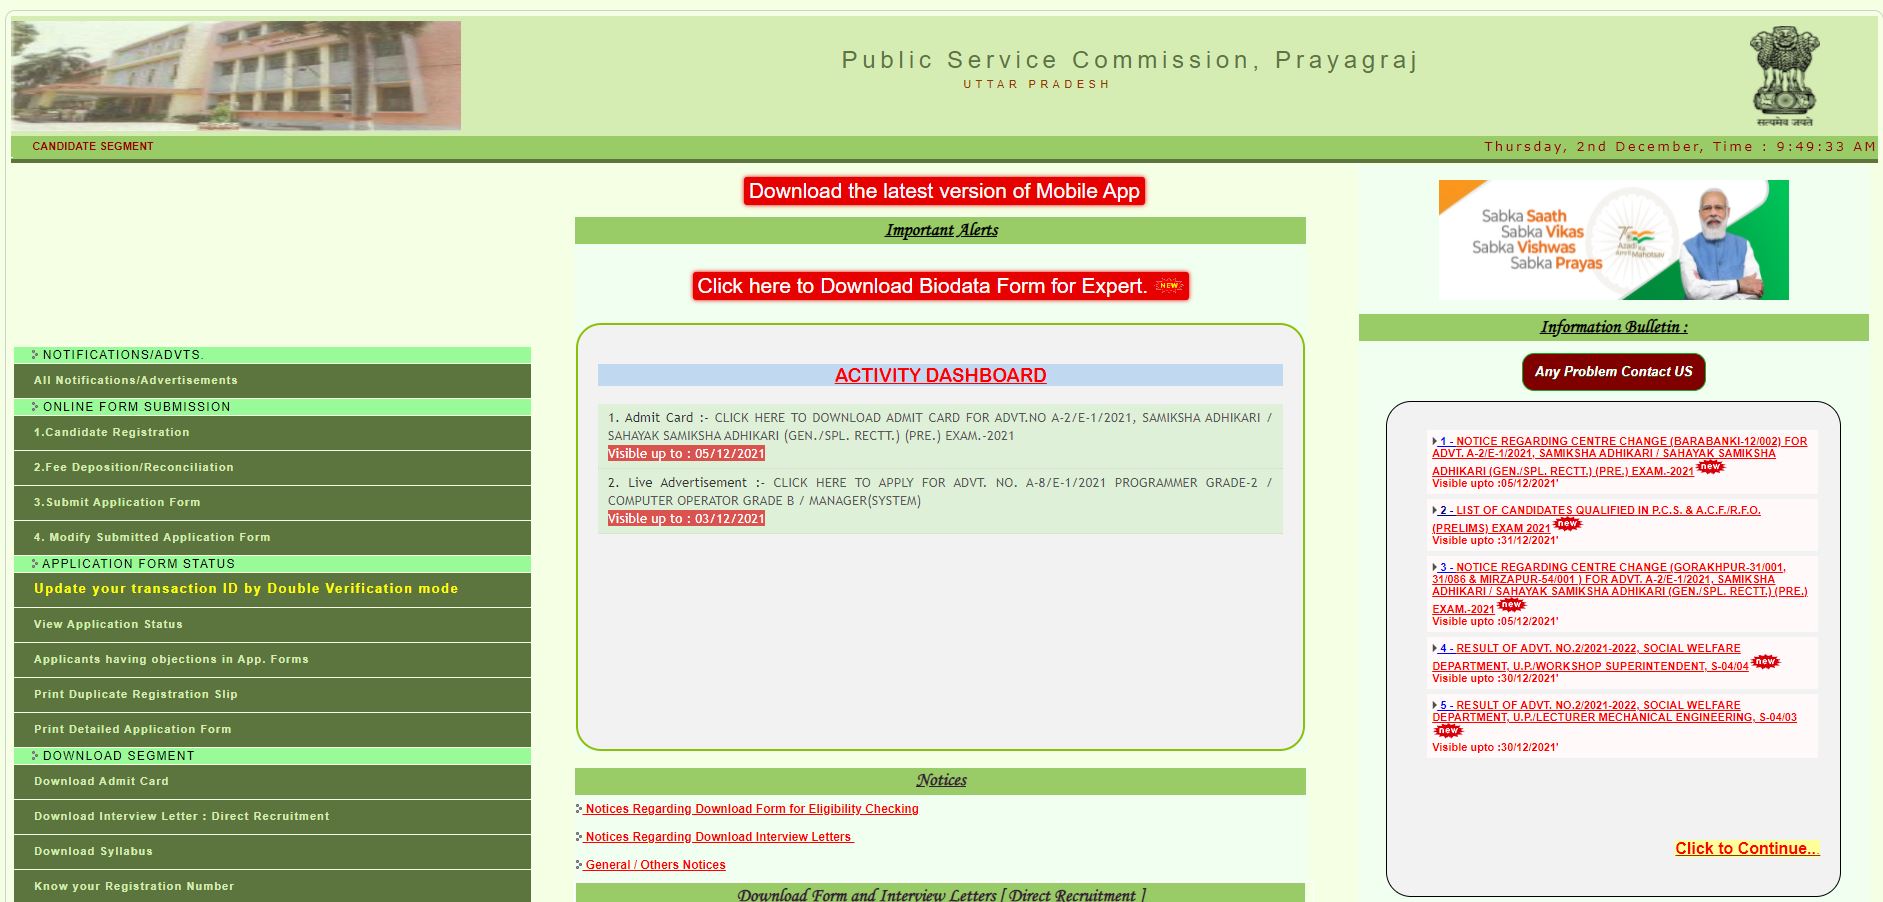Click arrow icon next to APPLICATION FORM STATUS heading
The image size is (1883, 902).
coord(35,564)
